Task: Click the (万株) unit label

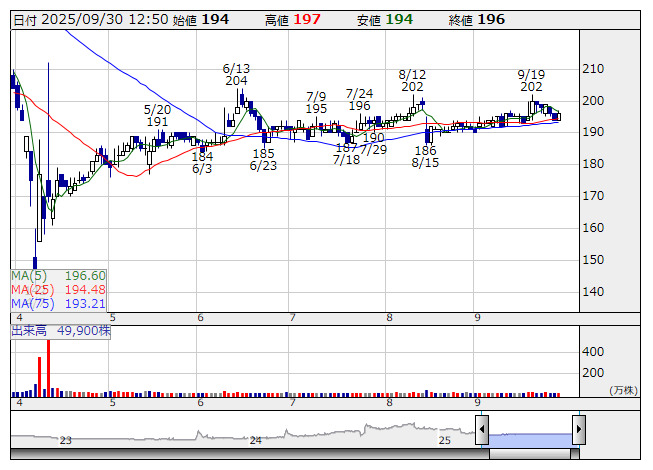Action: click(623, 390)
